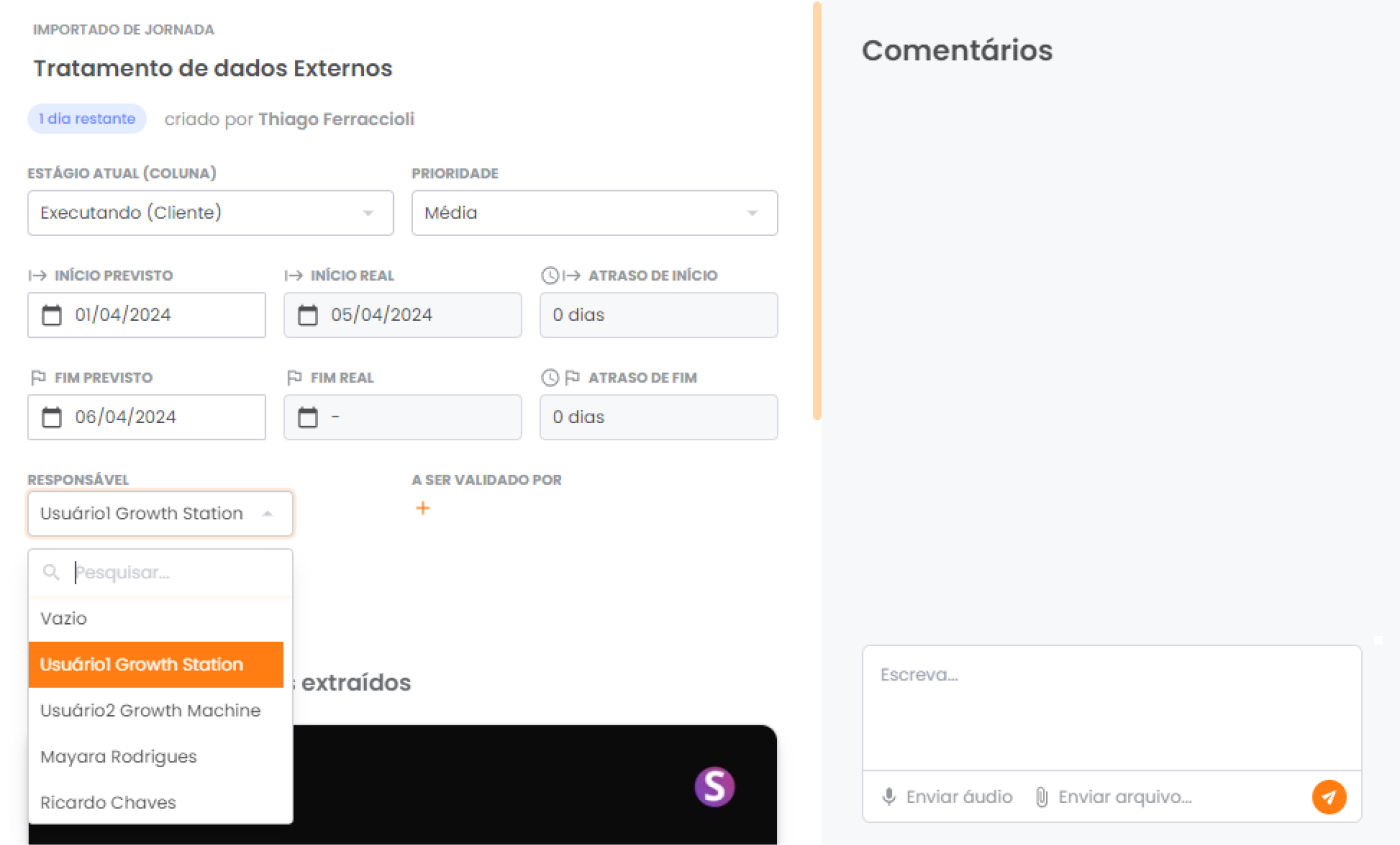
Task: Open the Prioridade dropdown showing Média
Action: pyautogui.click(x=595, y=213)
